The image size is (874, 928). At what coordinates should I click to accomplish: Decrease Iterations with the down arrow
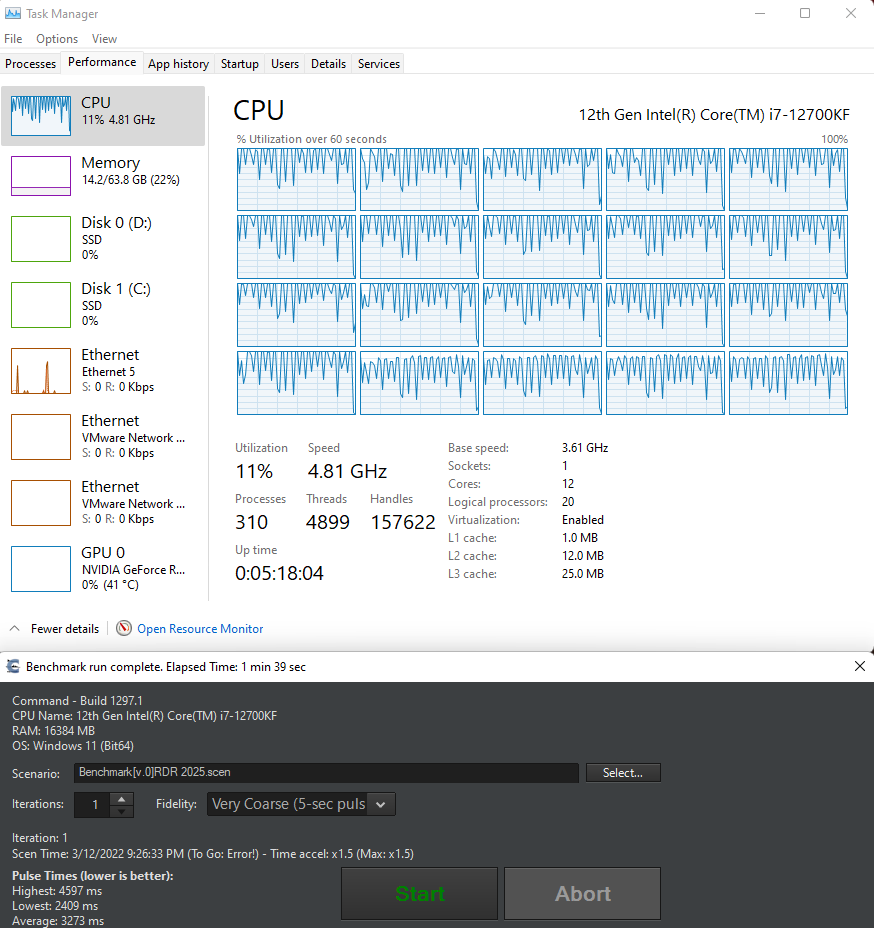pyautogui.click(x=121, y=811)
